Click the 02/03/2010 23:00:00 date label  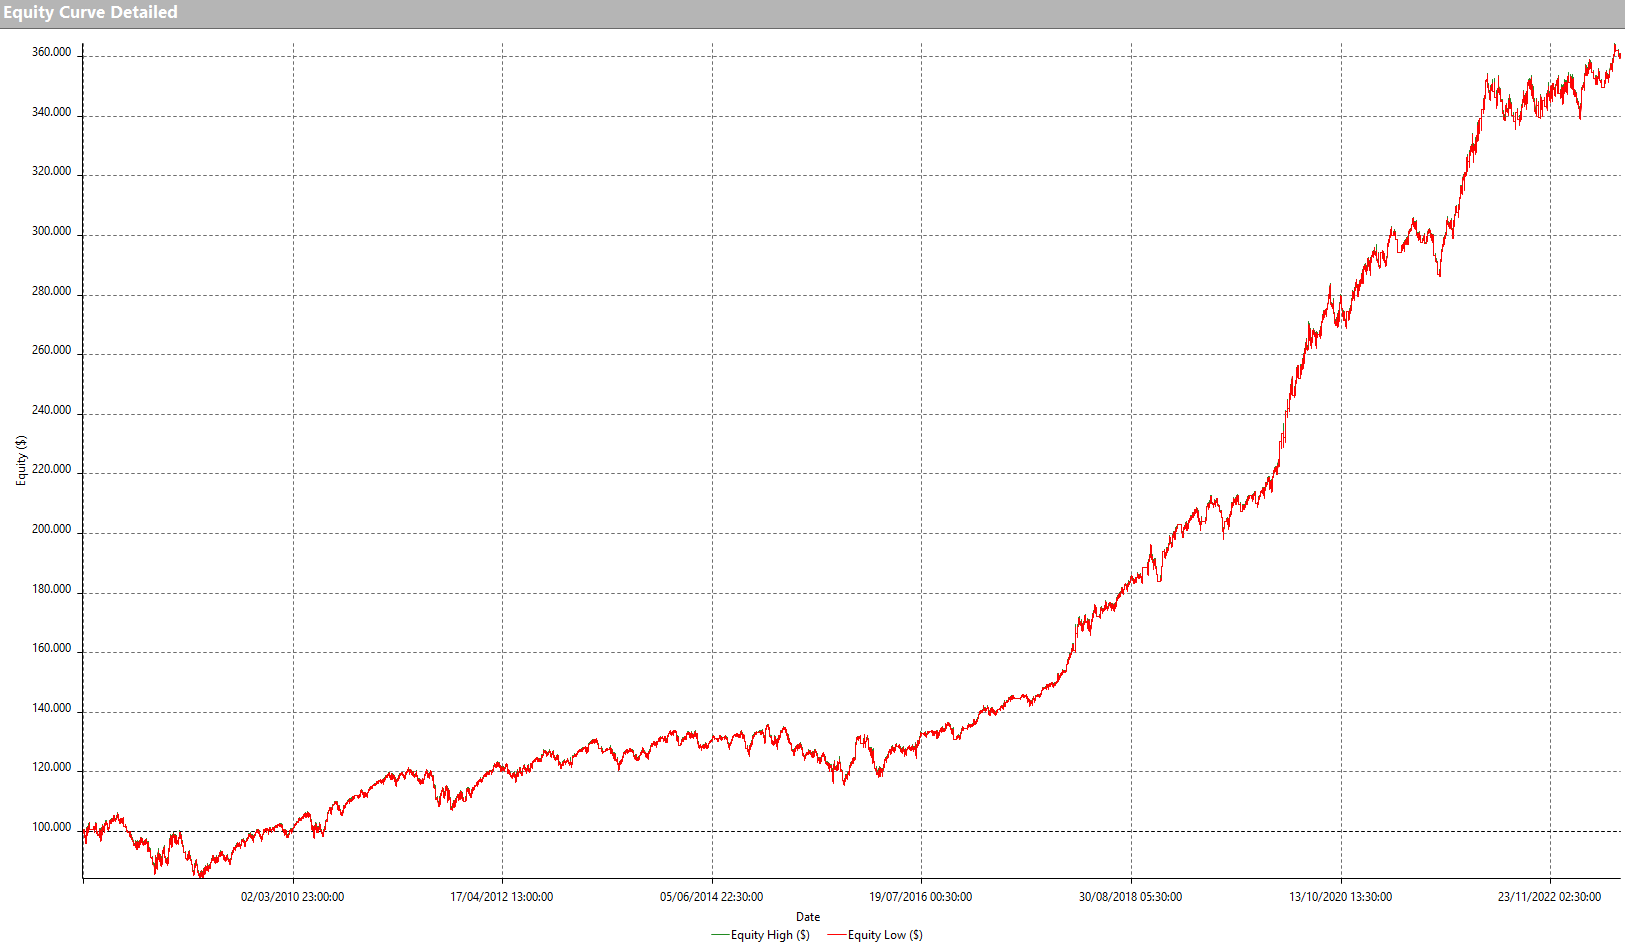(292, 897)
